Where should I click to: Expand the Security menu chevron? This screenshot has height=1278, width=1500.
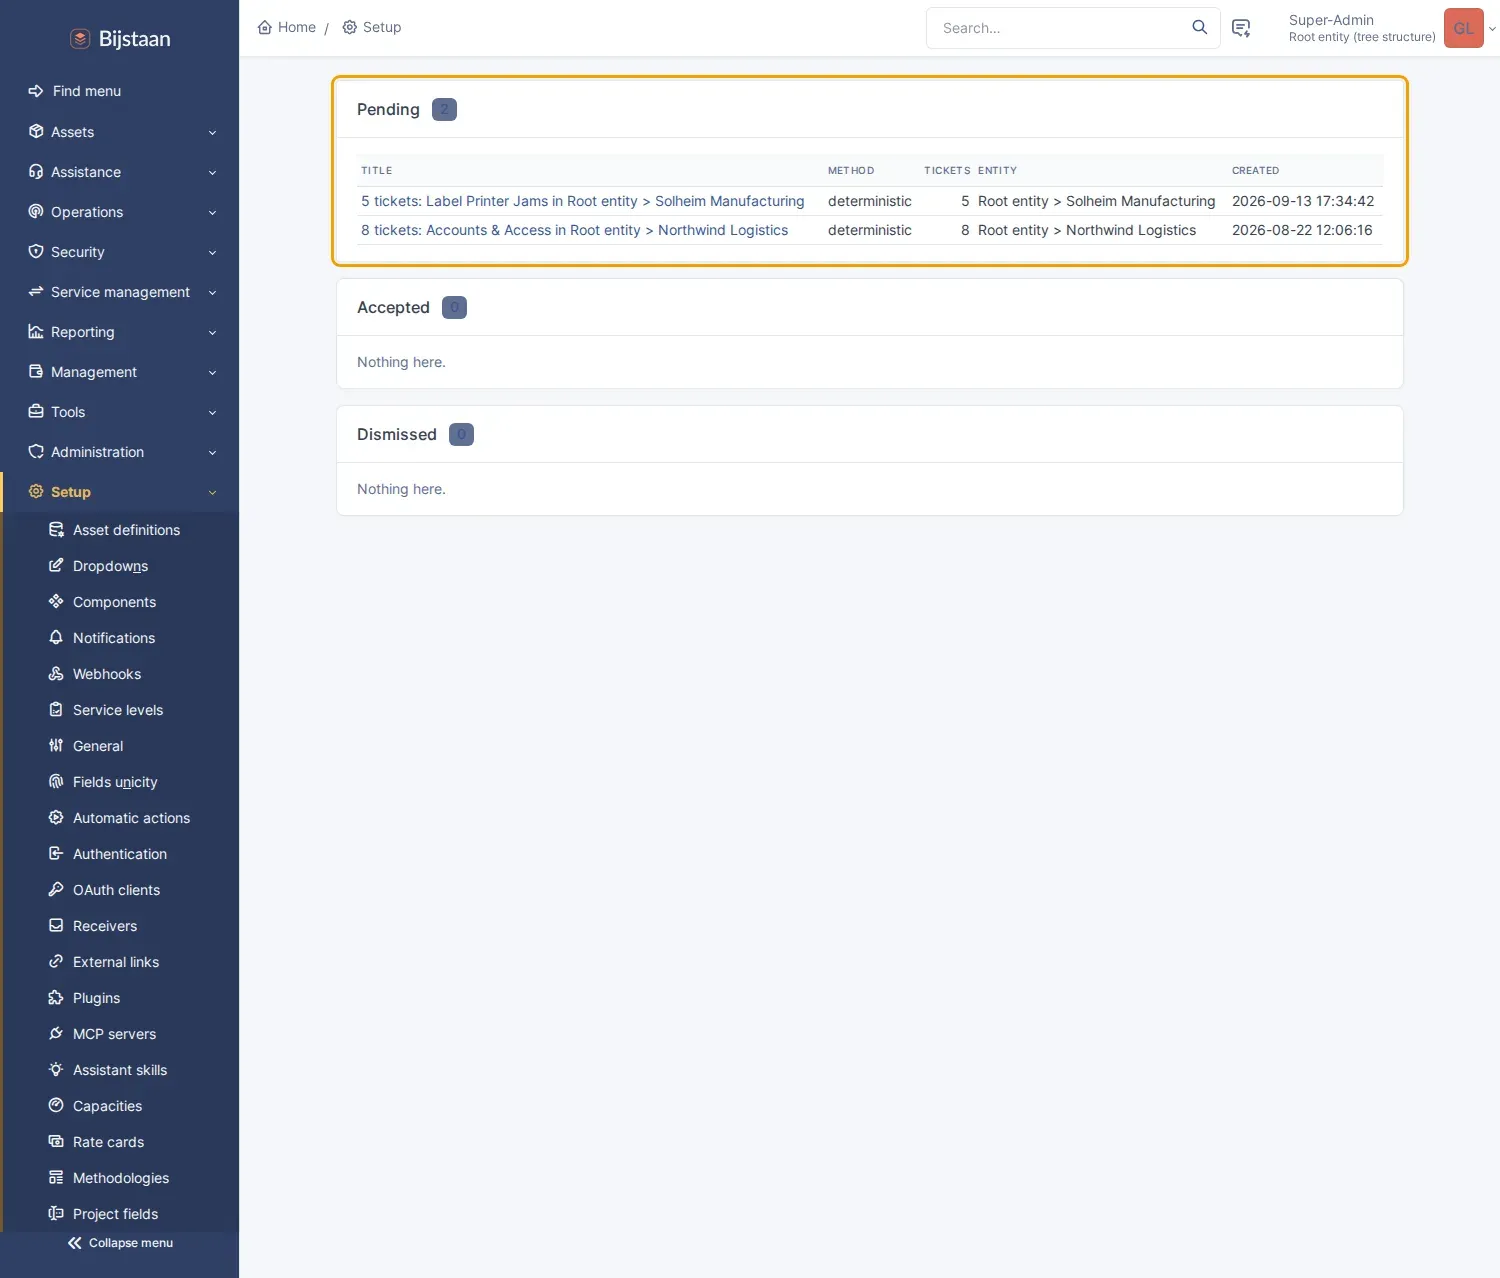click(212, 252)
